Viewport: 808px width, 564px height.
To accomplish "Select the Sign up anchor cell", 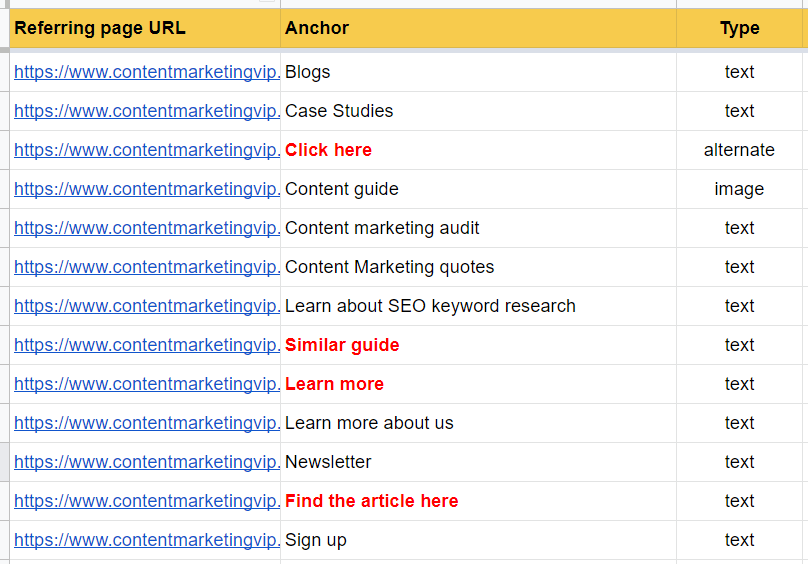I will coord(478,540).
